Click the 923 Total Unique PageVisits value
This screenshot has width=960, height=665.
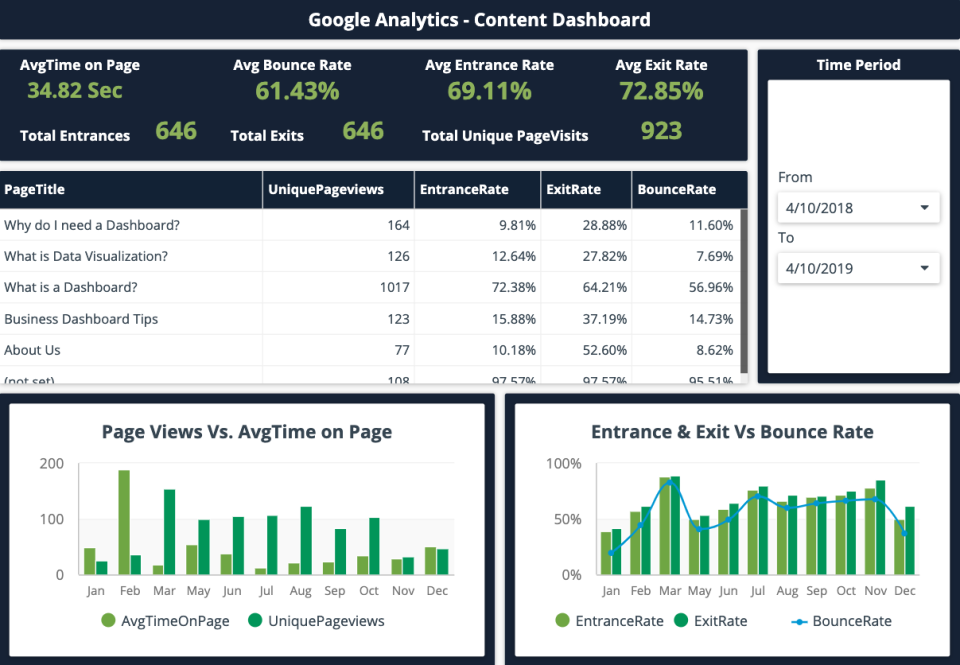point(661,130)
